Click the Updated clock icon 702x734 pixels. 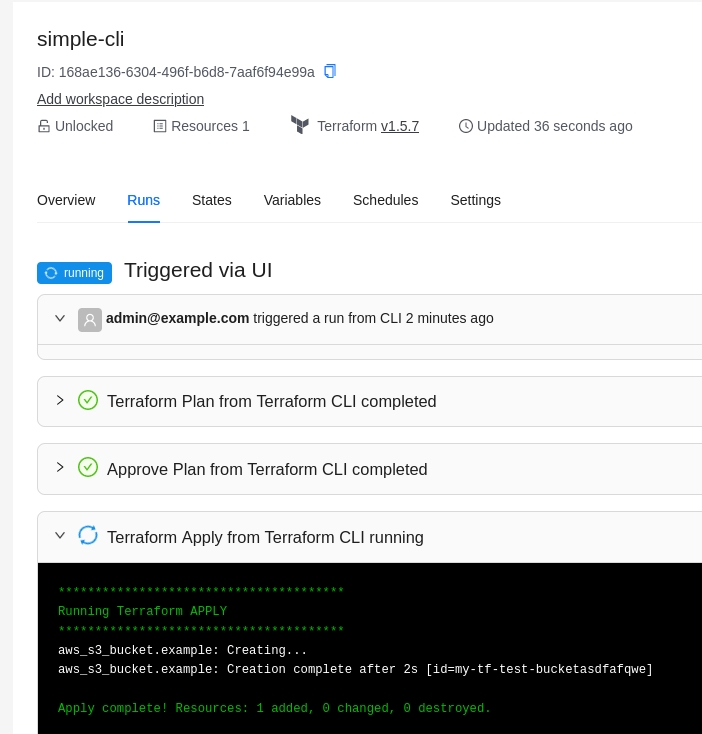[x=466, y=126]
